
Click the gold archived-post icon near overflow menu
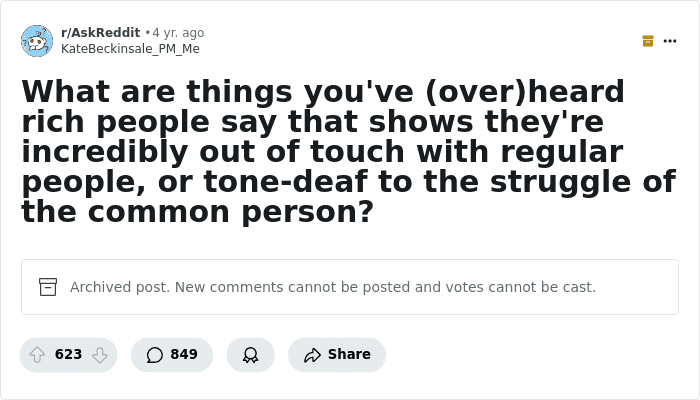[648, 41]
